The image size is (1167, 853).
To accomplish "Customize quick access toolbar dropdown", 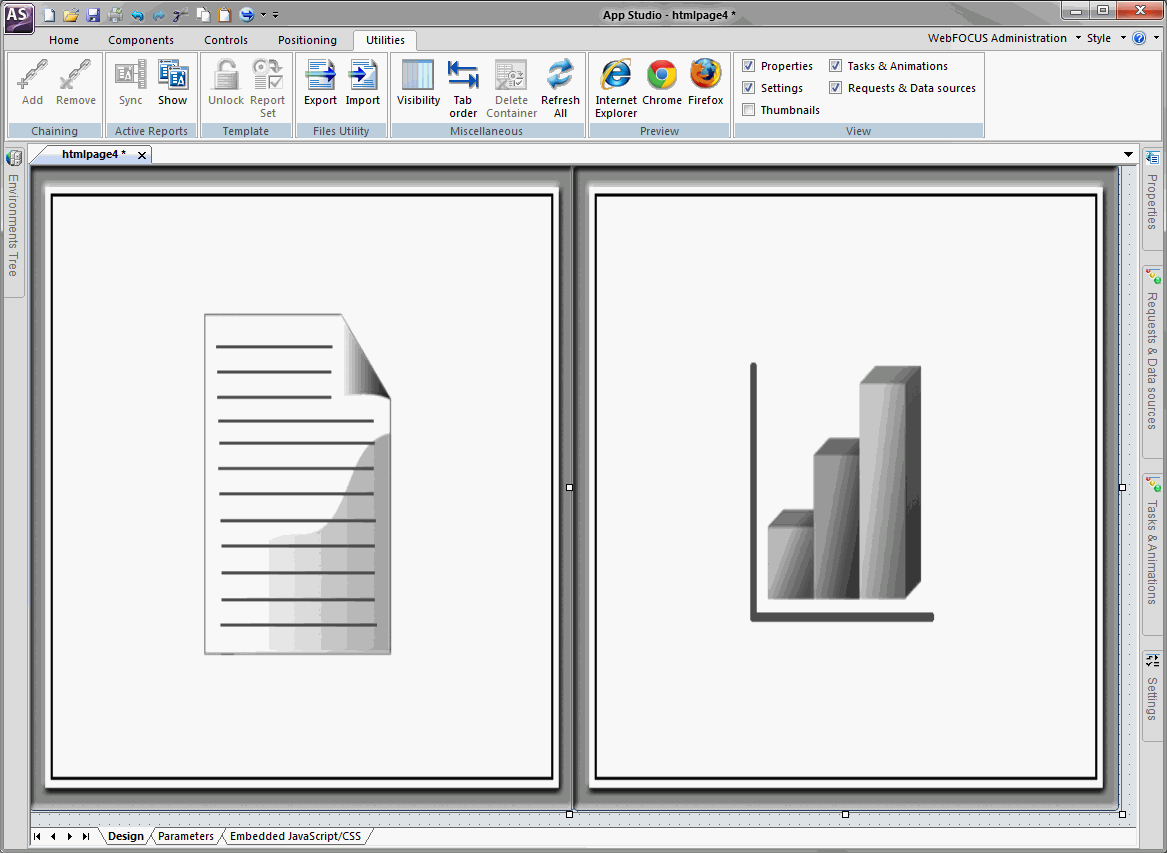I will 275,15.
